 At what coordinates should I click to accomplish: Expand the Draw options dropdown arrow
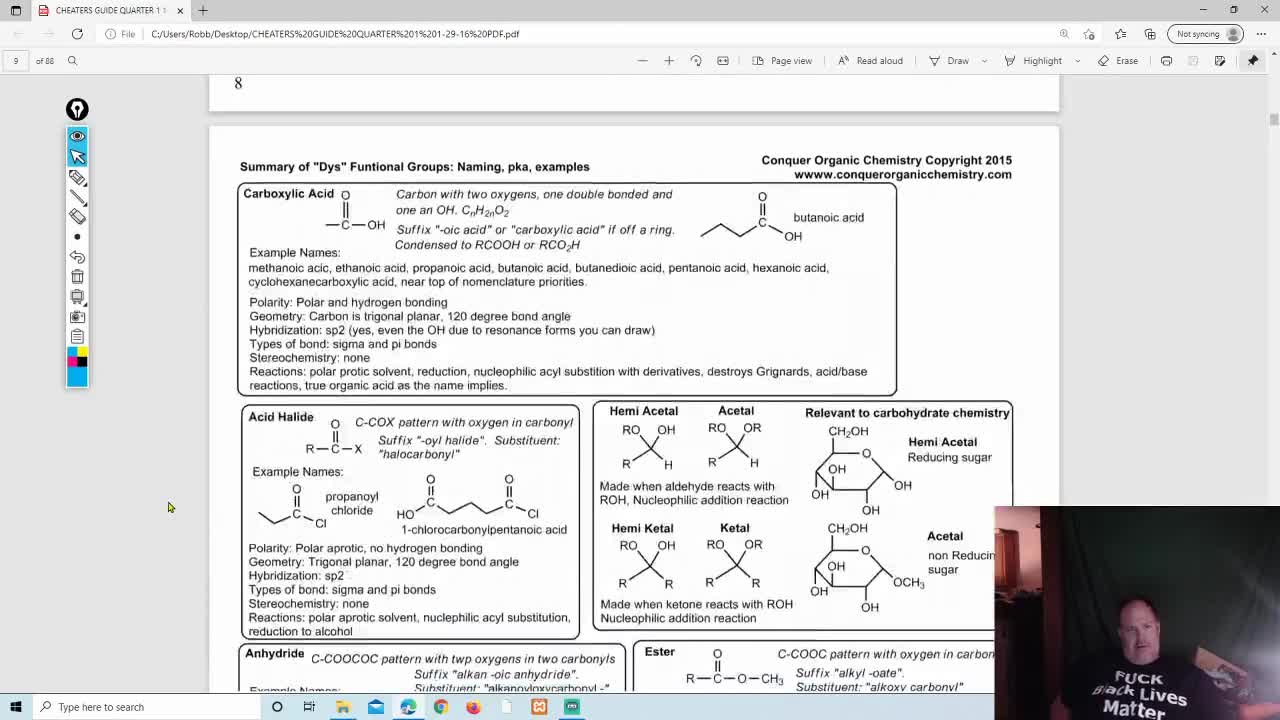pyautogui.click(x=984, y=61)
